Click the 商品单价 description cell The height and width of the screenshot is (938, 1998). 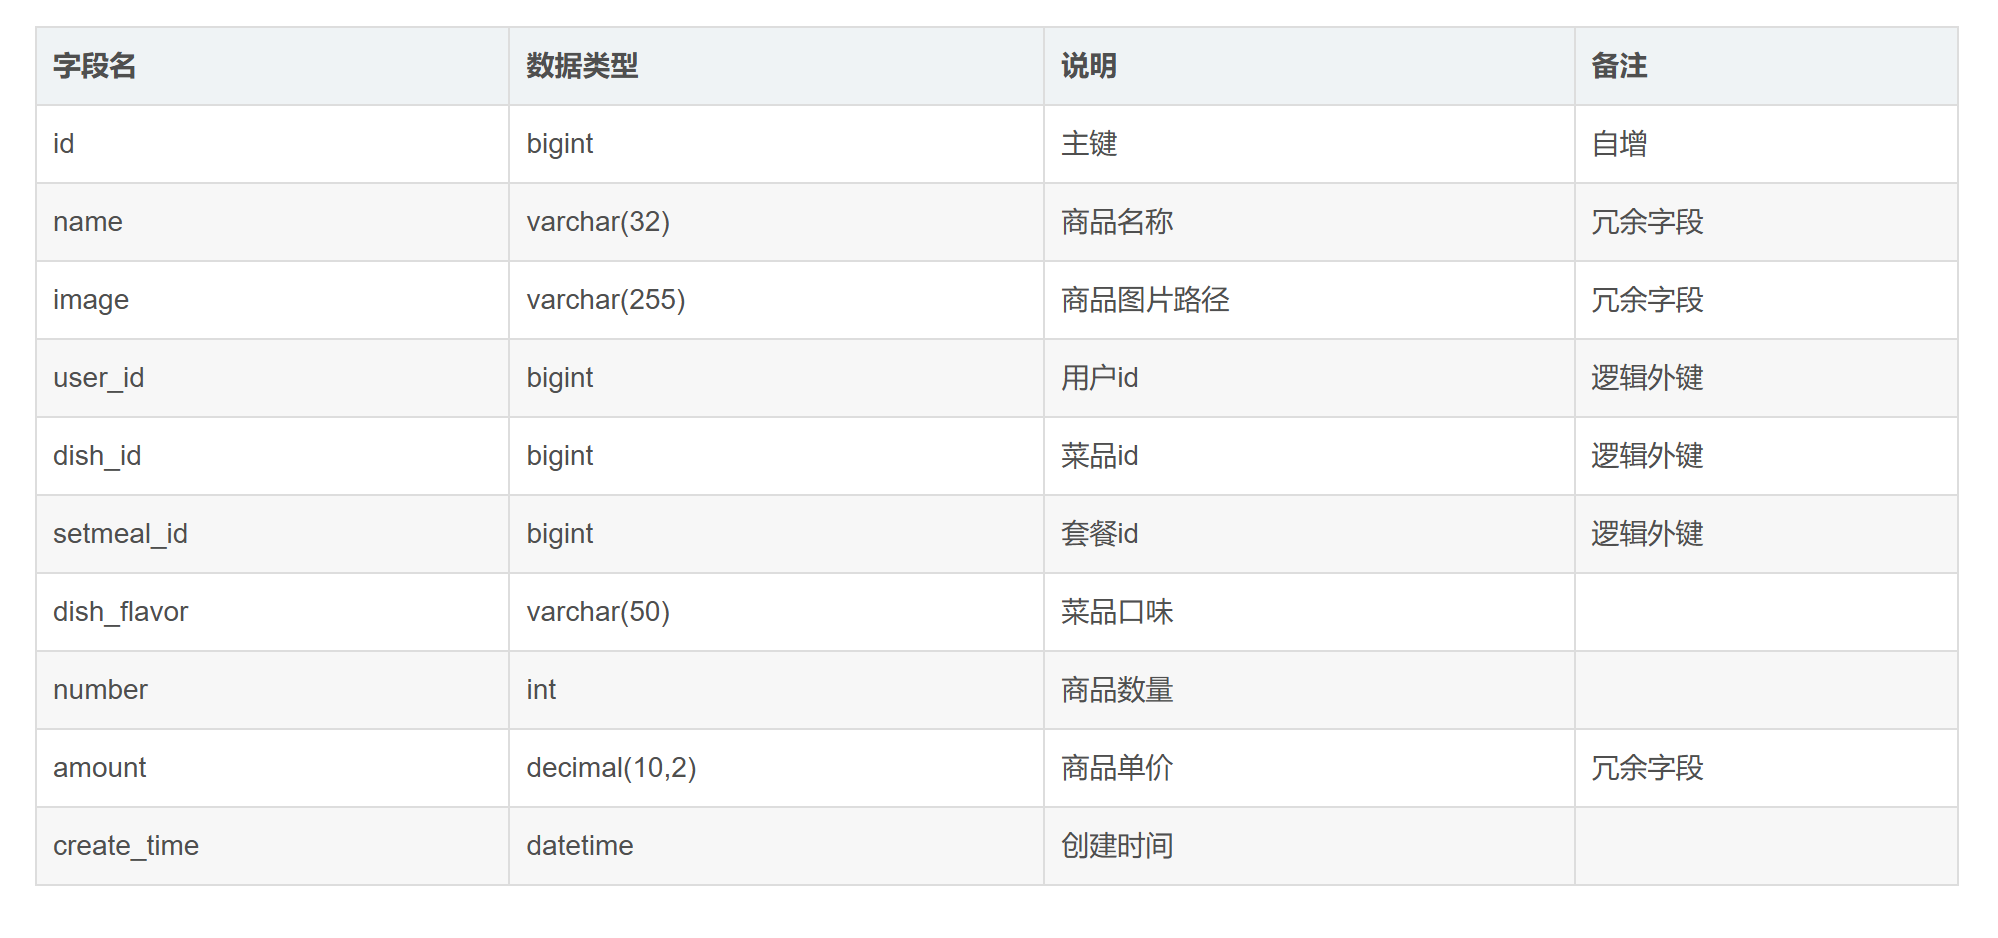tap(1309, 768)
